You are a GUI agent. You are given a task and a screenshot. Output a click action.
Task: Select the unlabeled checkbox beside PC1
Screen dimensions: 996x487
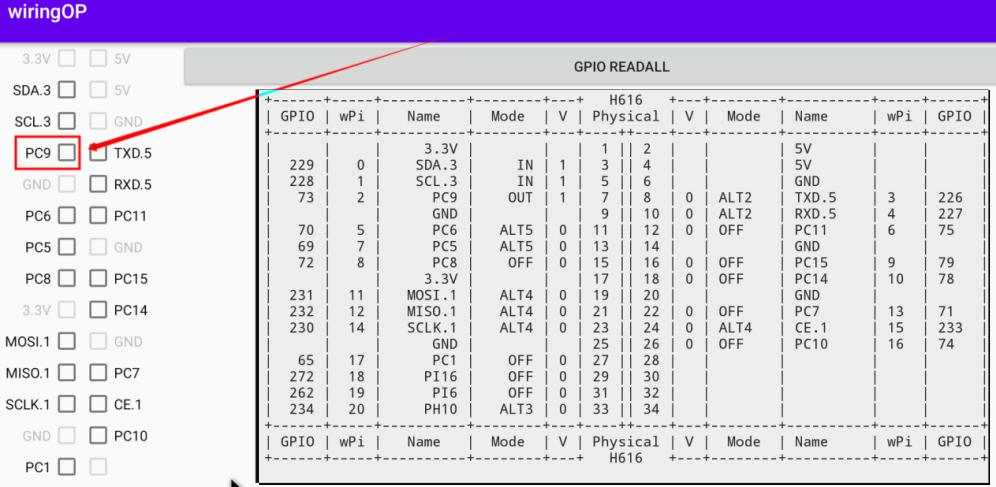pos(98,467)
